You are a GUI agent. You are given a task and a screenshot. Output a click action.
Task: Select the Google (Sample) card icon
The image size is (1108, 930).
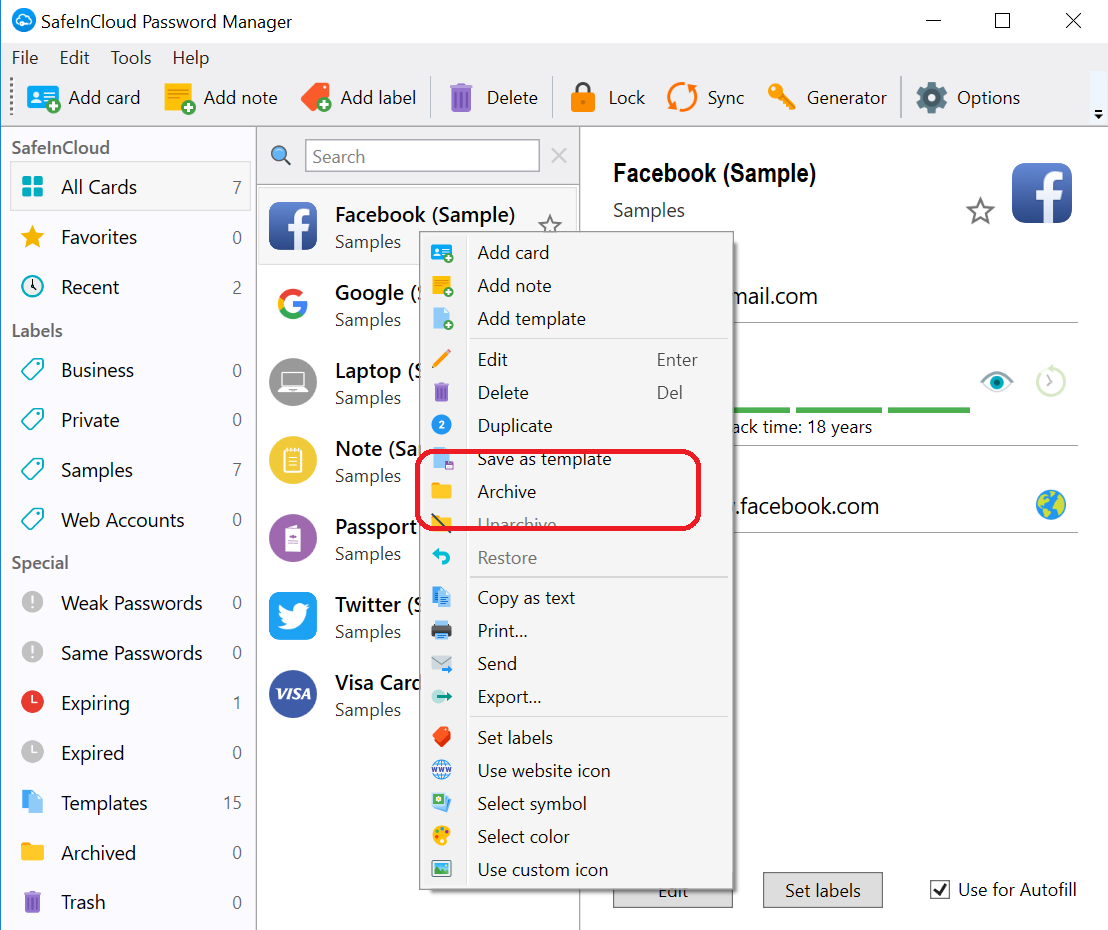[x=293, y=305]
